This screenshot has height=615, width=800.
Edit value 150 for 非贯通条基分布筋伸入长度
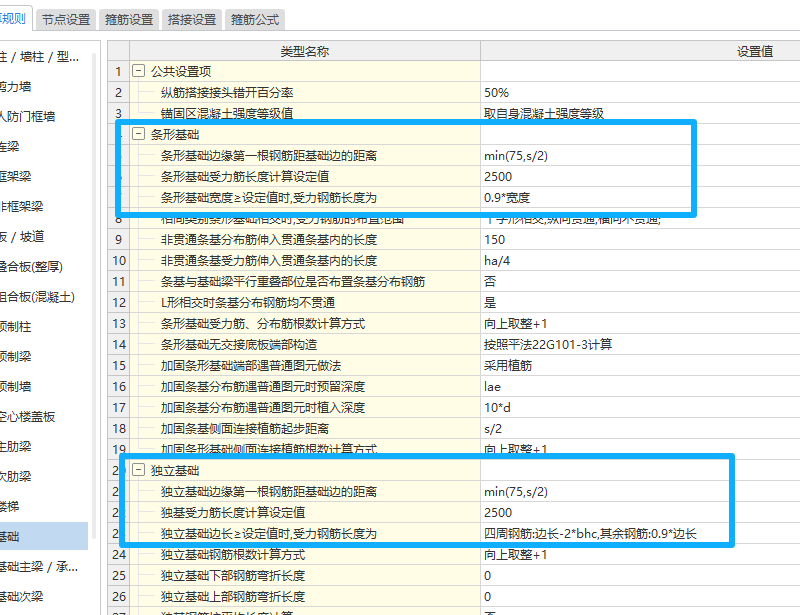[x=640, y=239]
